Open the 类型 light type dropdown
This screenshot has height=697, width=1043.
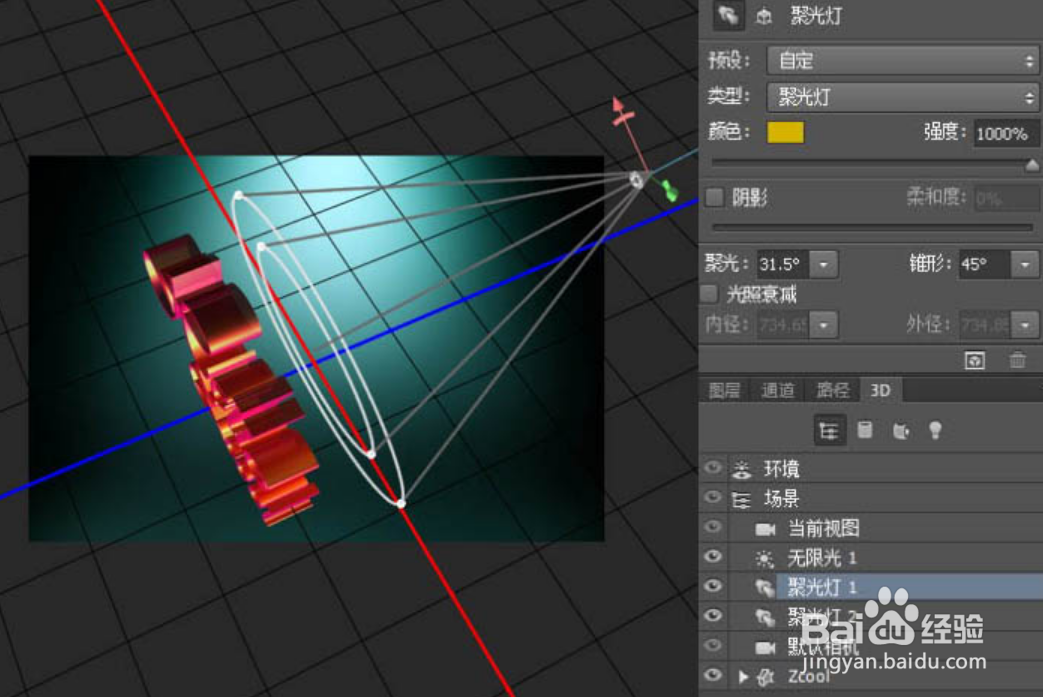click(903, 97)
